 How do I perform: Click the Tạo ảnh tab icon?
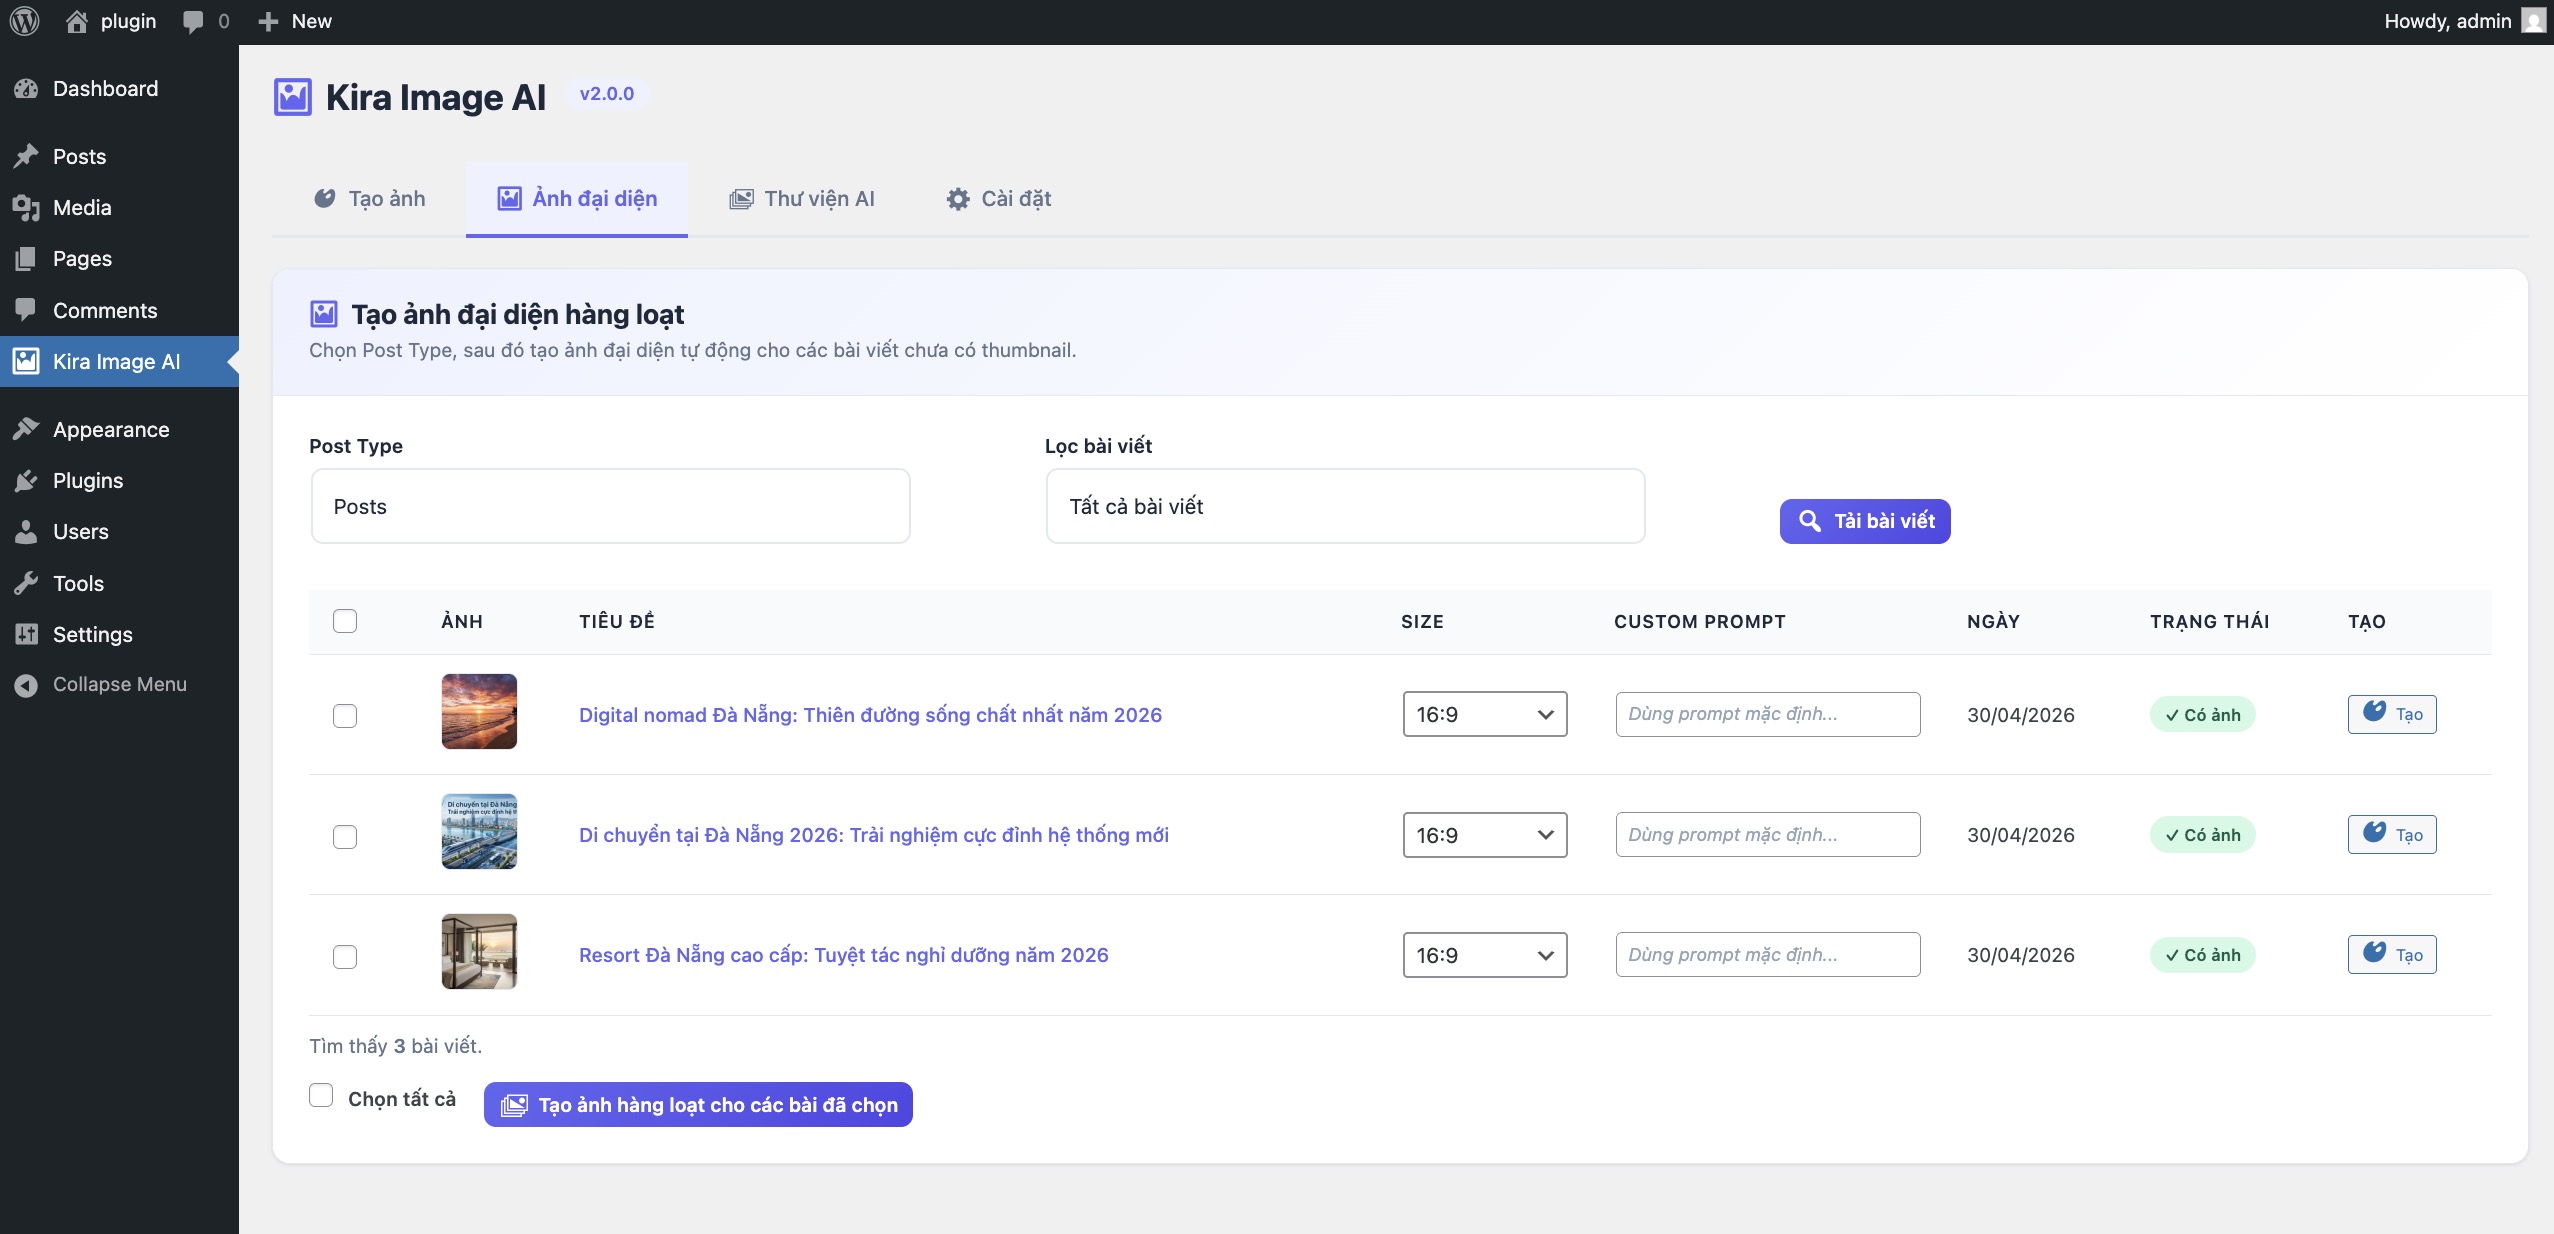tap(325, 198)
